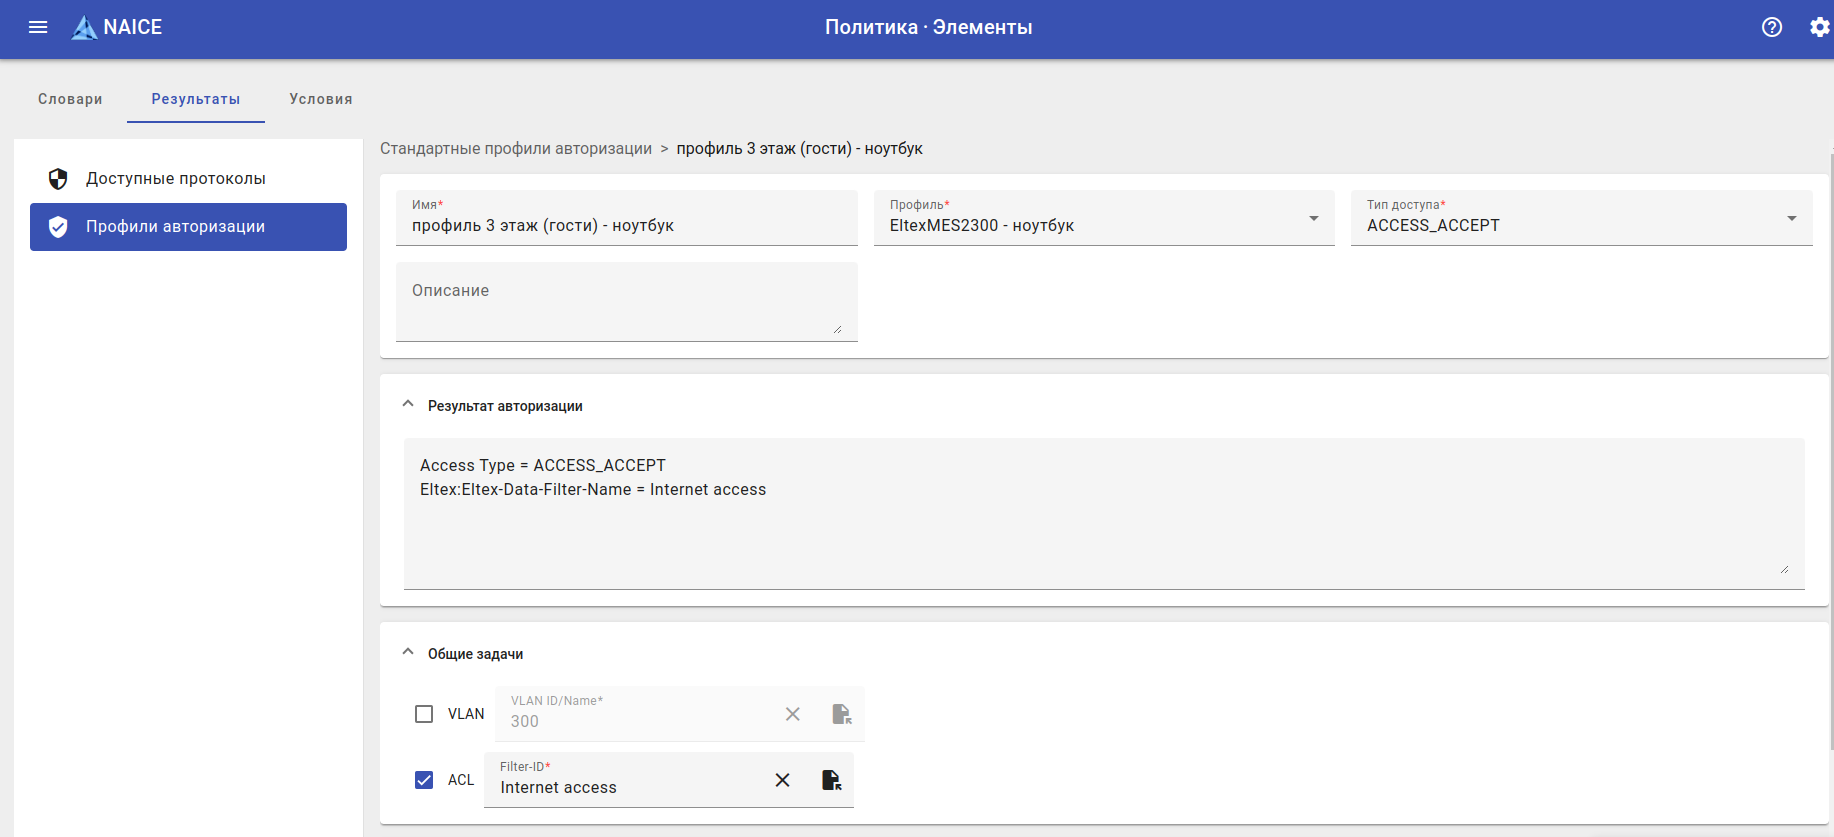Open the help question mark icon

coord(1772,27)
